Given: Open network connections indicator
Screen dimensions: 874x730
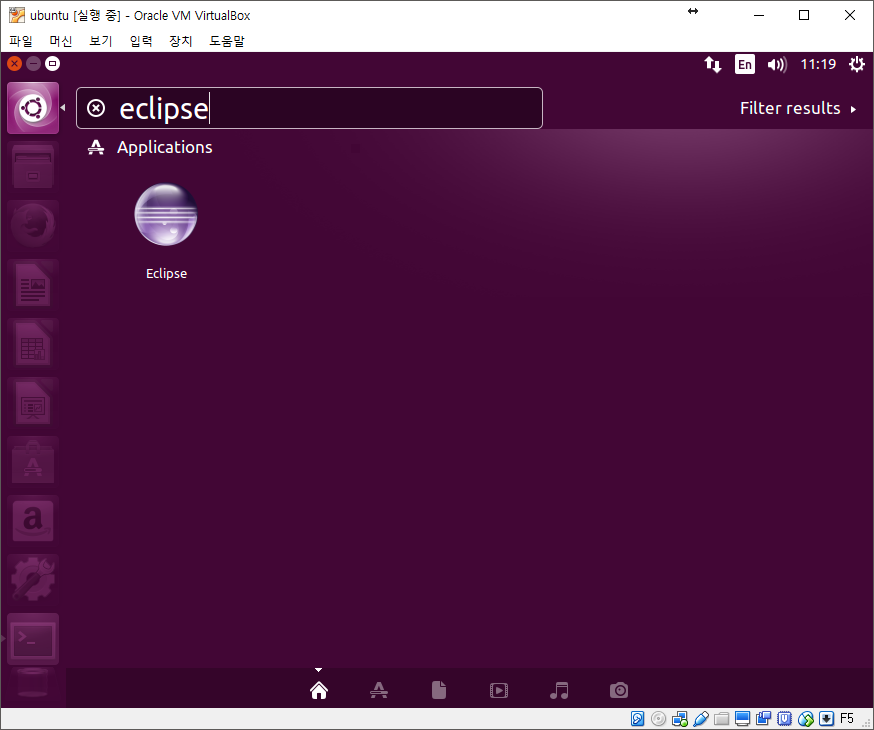Looking at the screenshot, I should [x=713, y=65].
